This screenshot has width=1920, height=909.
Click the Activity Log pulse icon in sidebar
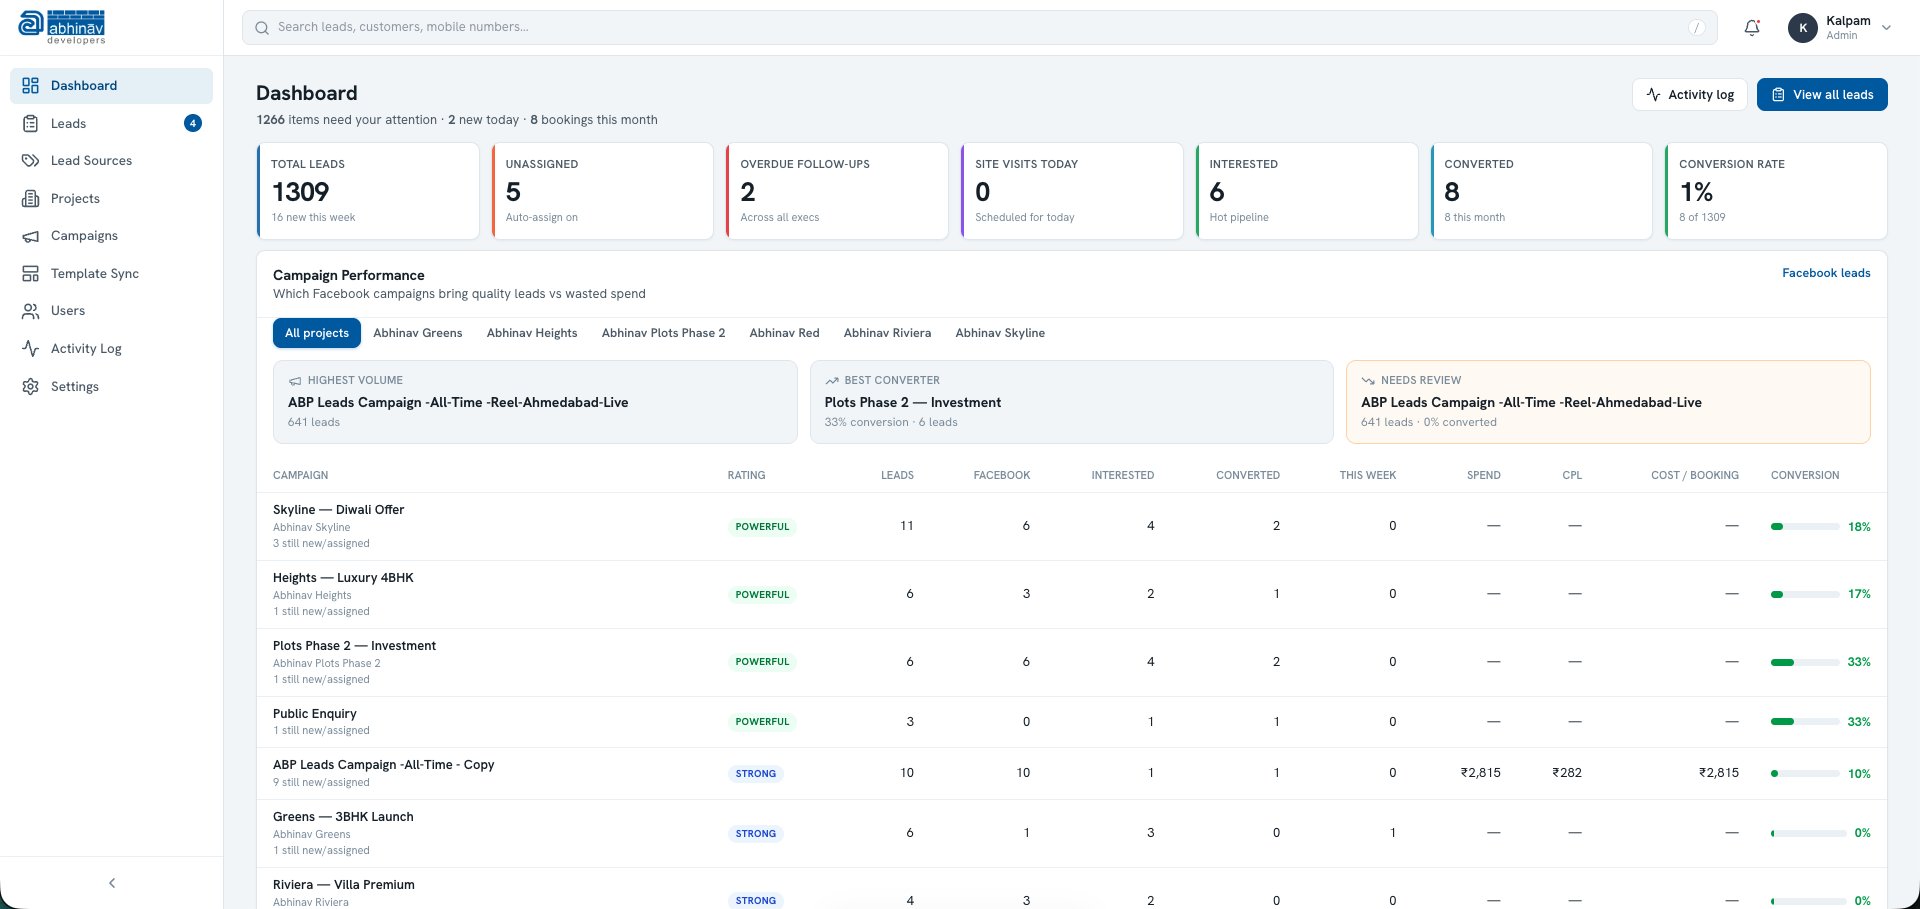(31, 348)
